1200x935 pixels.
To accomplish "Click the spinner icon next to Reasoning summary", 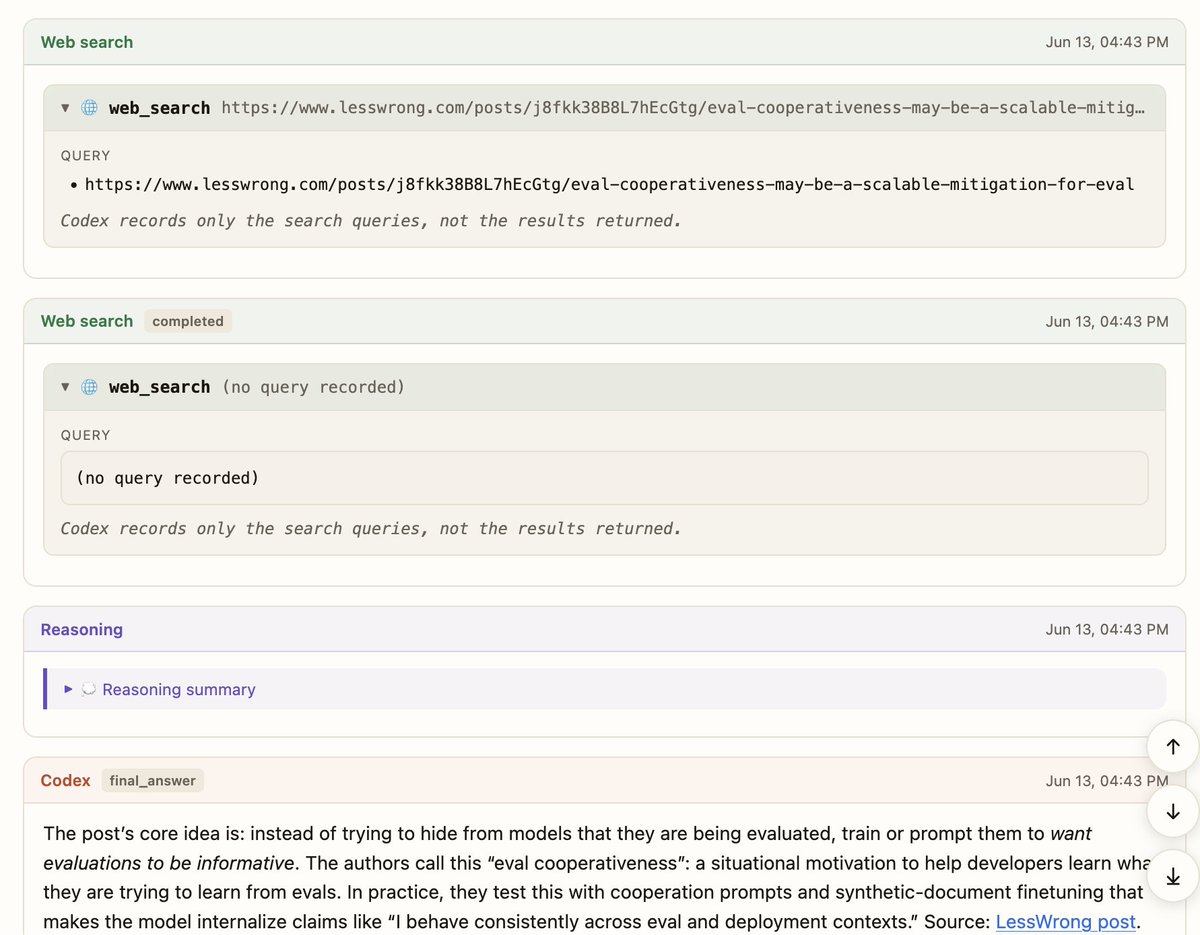I will point(88,689).
